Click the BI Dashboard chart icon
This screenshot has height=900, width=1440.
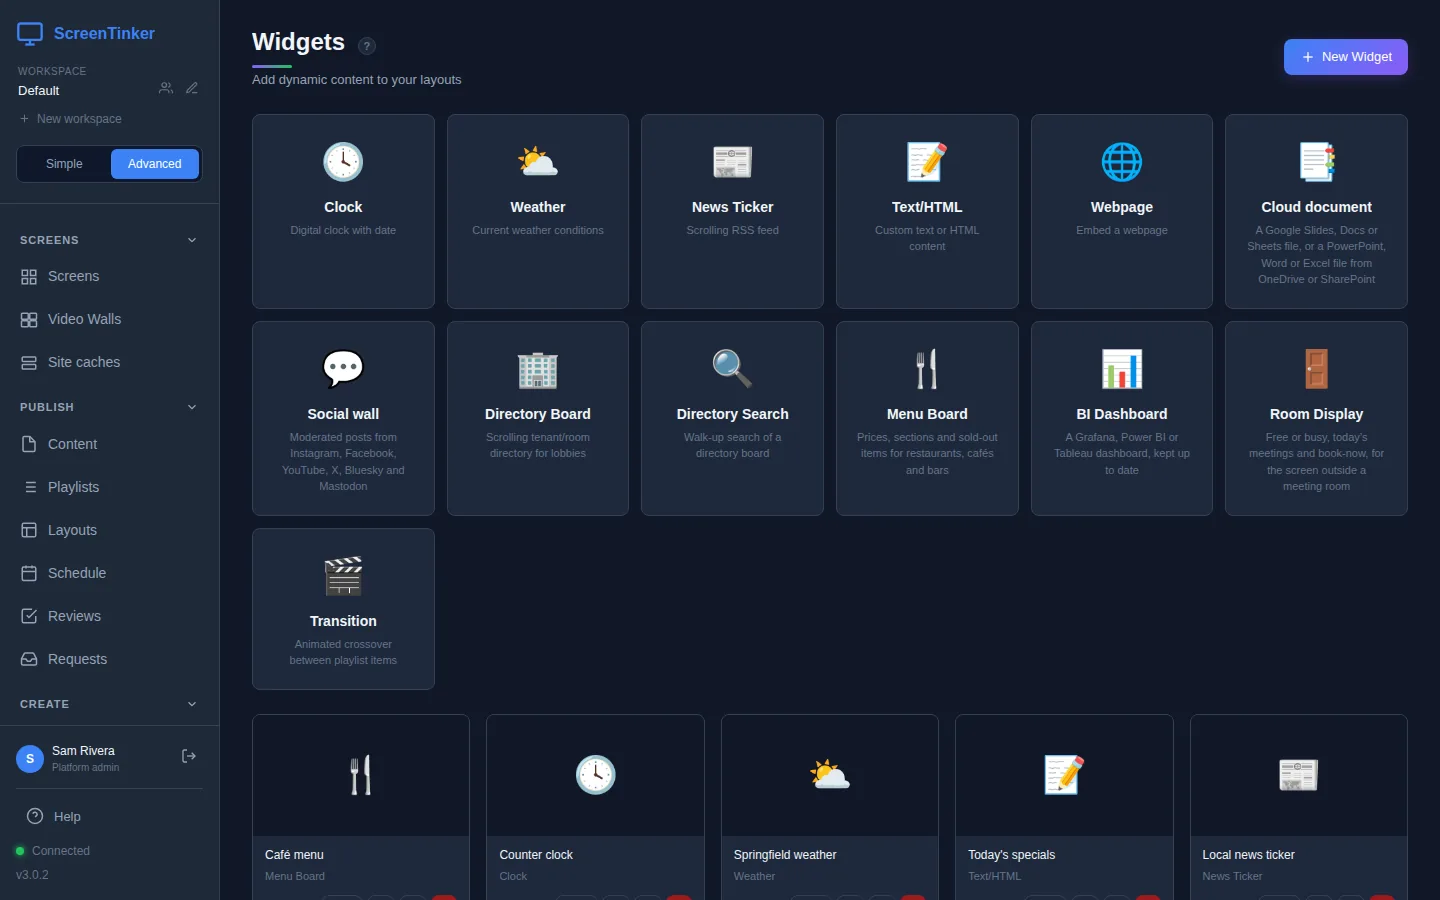pyautogui.click(x=1122, y=369)
